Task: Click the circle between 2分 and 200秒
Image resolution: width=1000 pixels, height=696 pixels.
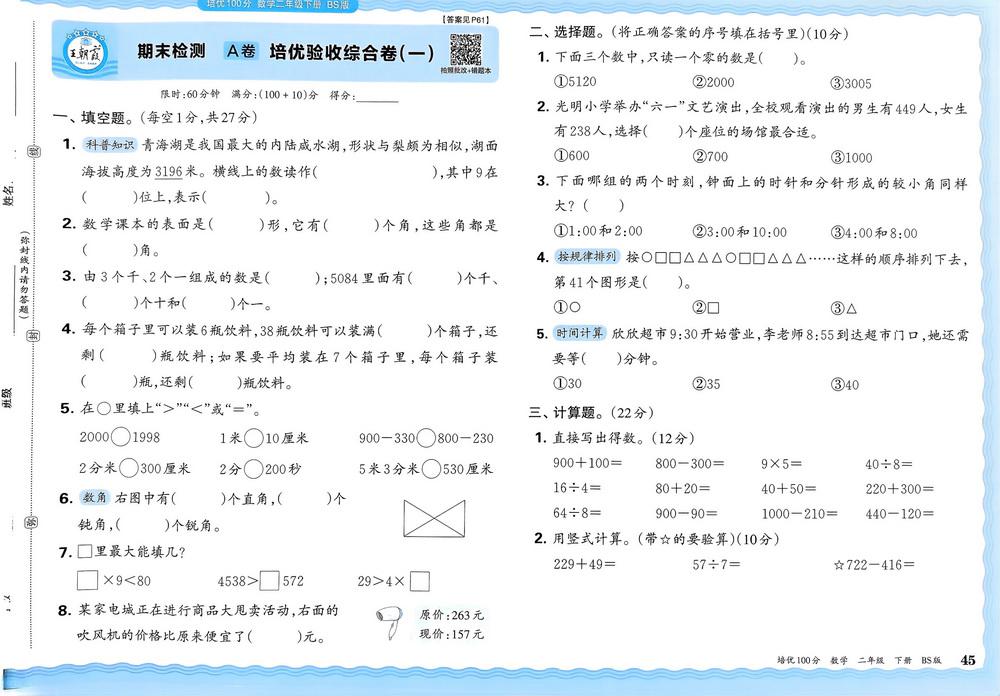Action: tap(254, 469)
